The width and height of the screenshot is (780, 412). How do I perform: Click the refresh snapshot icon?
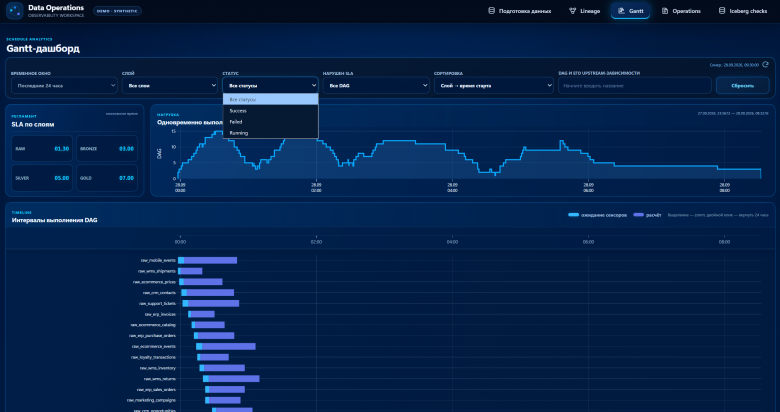click(x=766, y=65)
